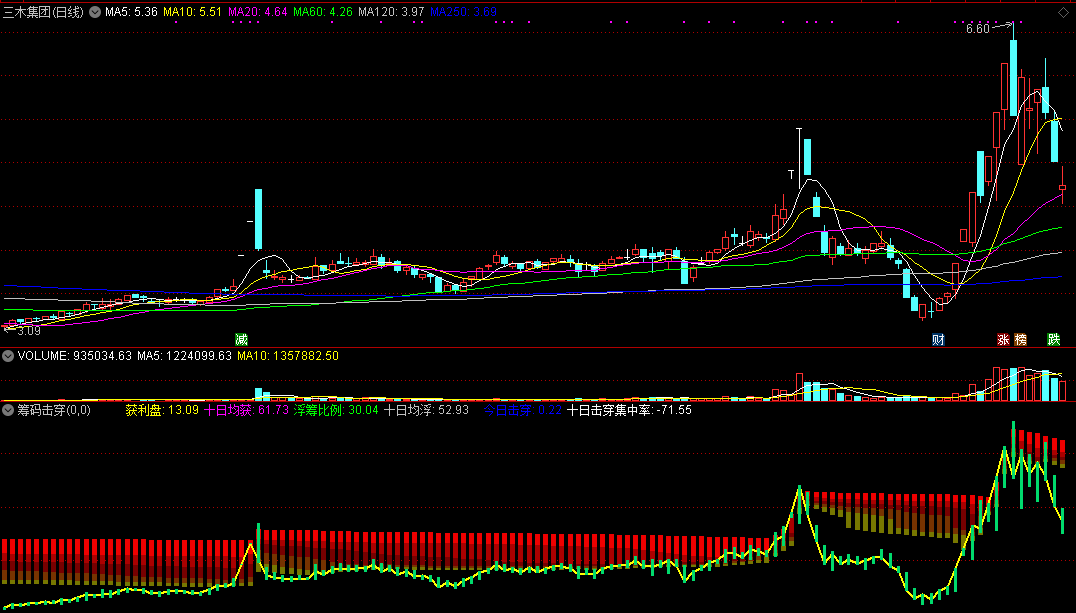Click the MA120: 3.97 label

(391, 12)
